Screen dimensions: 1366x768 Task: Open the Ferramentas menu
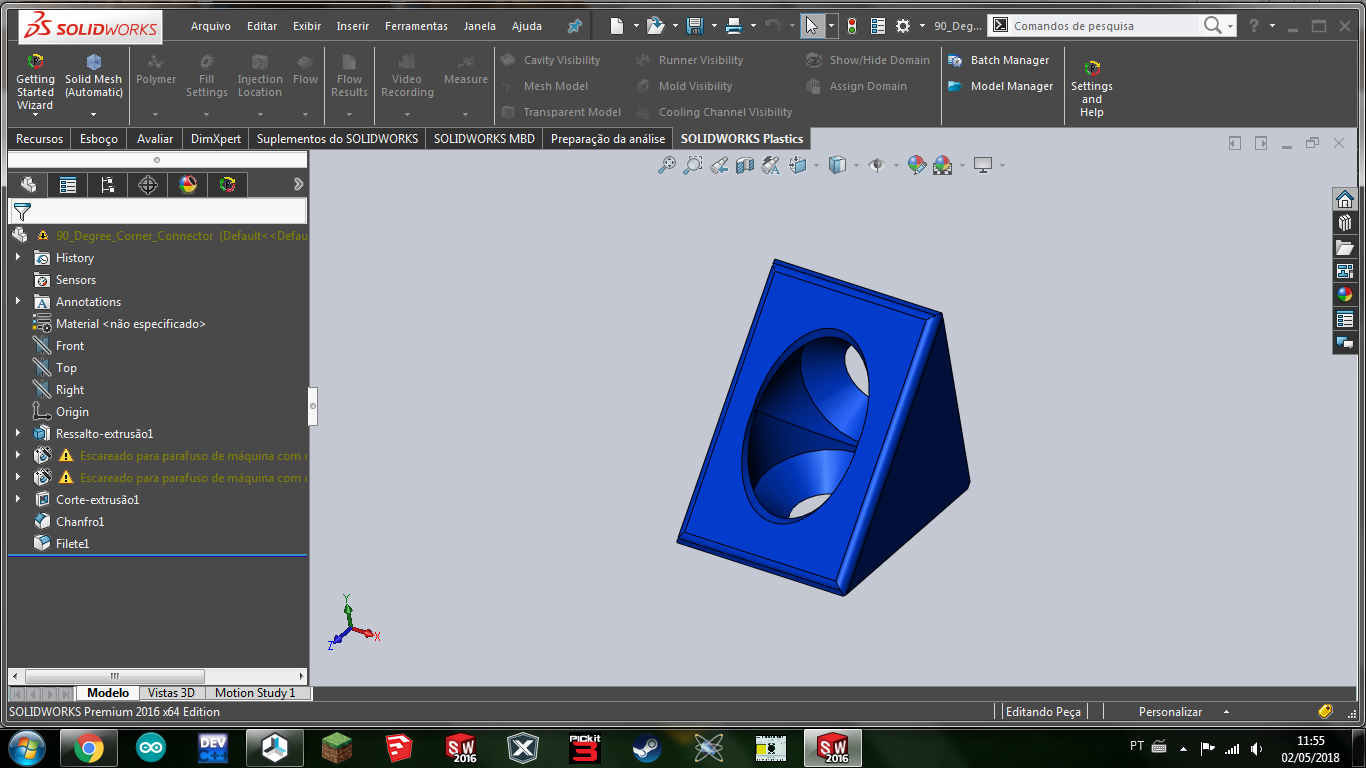(x=416, y=26)
